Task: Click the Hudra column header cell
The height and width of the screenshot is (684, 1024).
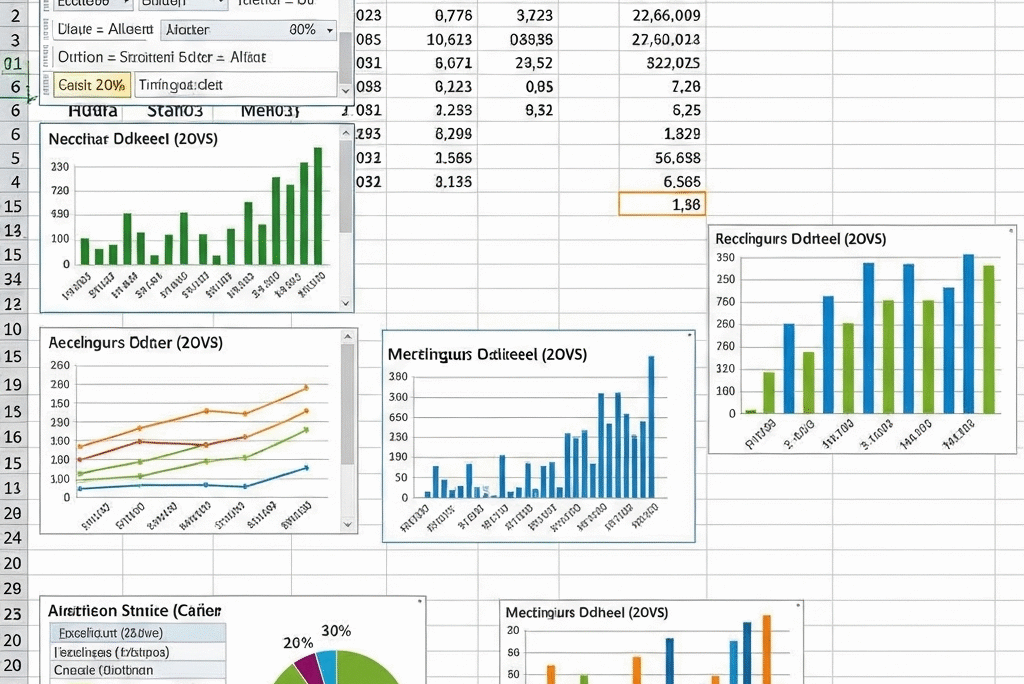Action: pyautogui.click(x=93, y=110)
